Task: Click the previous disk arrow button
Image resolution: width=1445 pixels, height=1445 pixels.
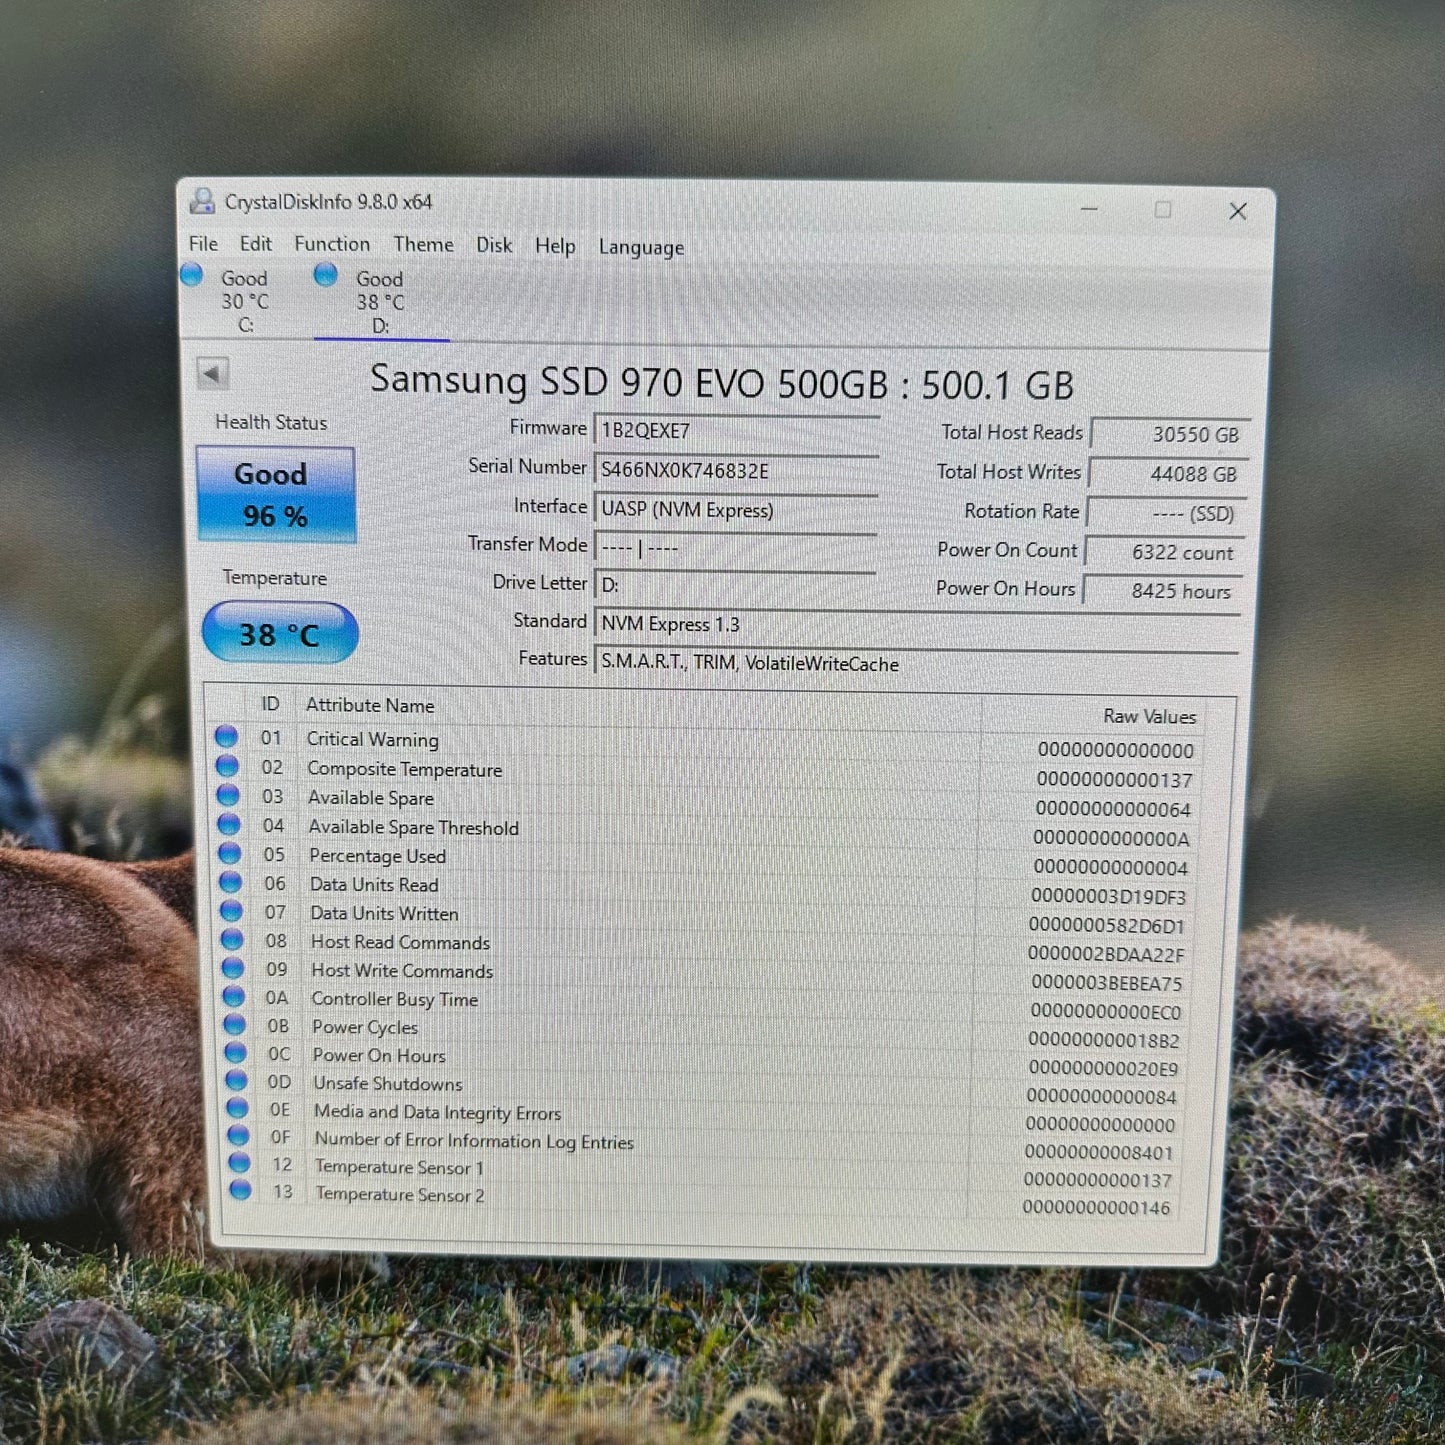Action: point(212,374)
